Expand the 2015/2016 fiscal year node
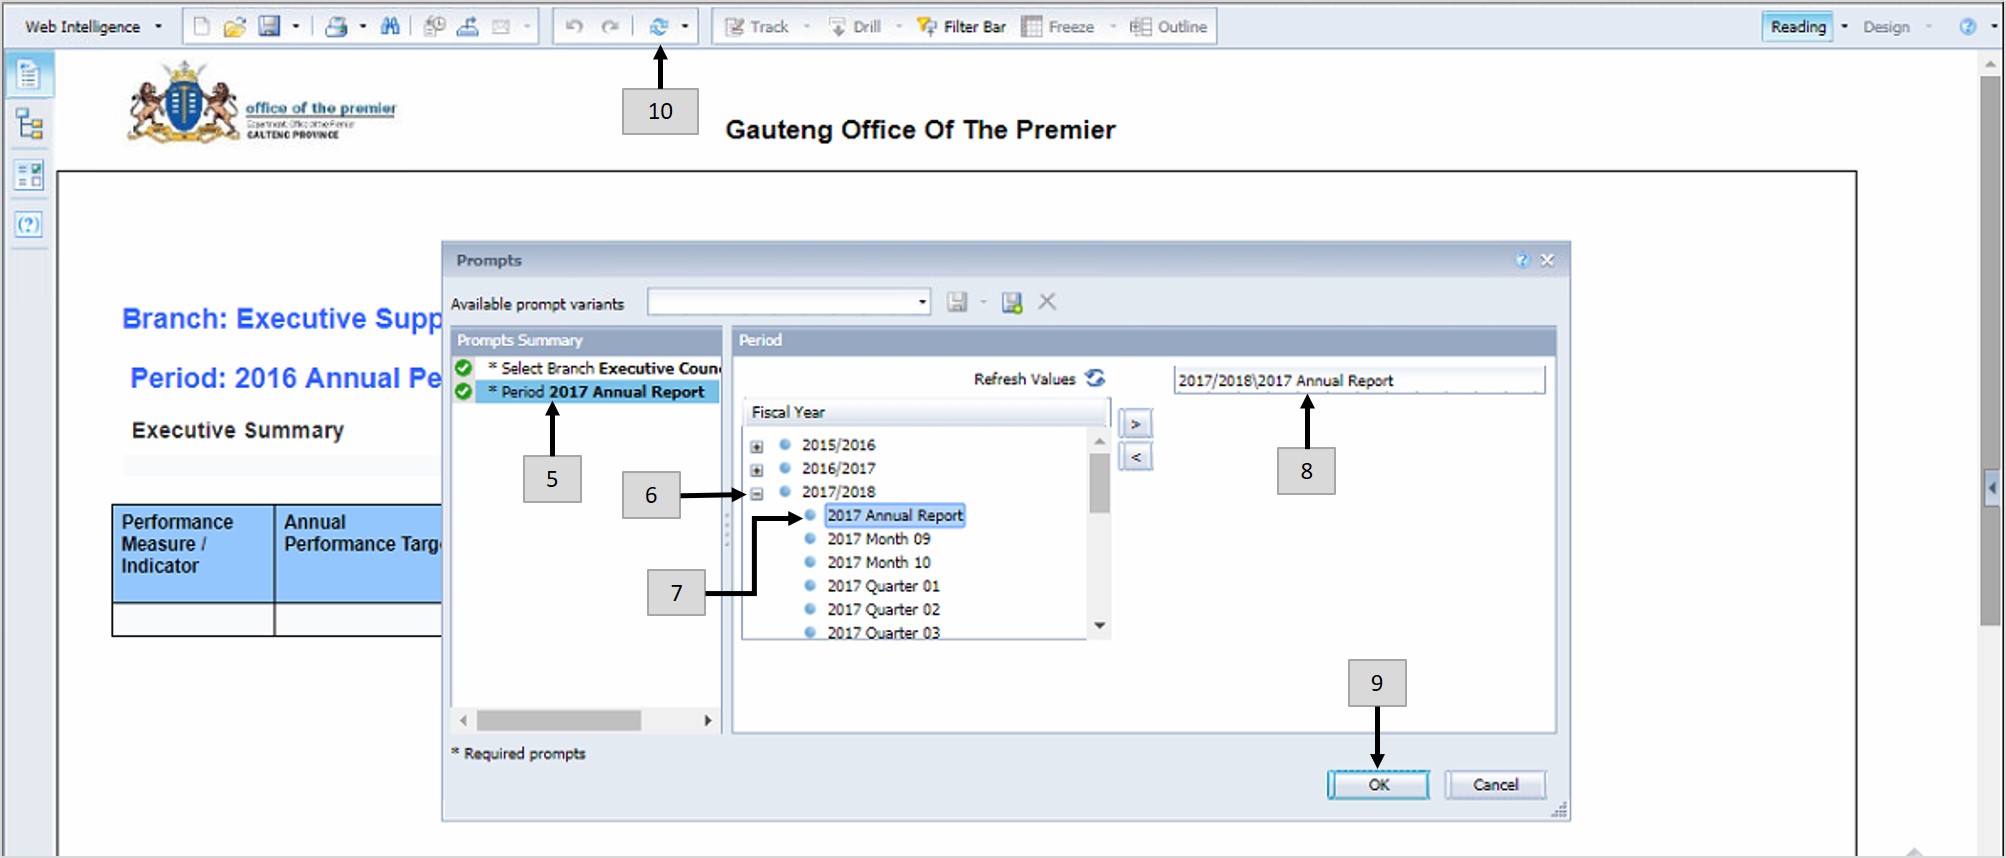Viewport: 2006px width, 858px height. [757, 446]
